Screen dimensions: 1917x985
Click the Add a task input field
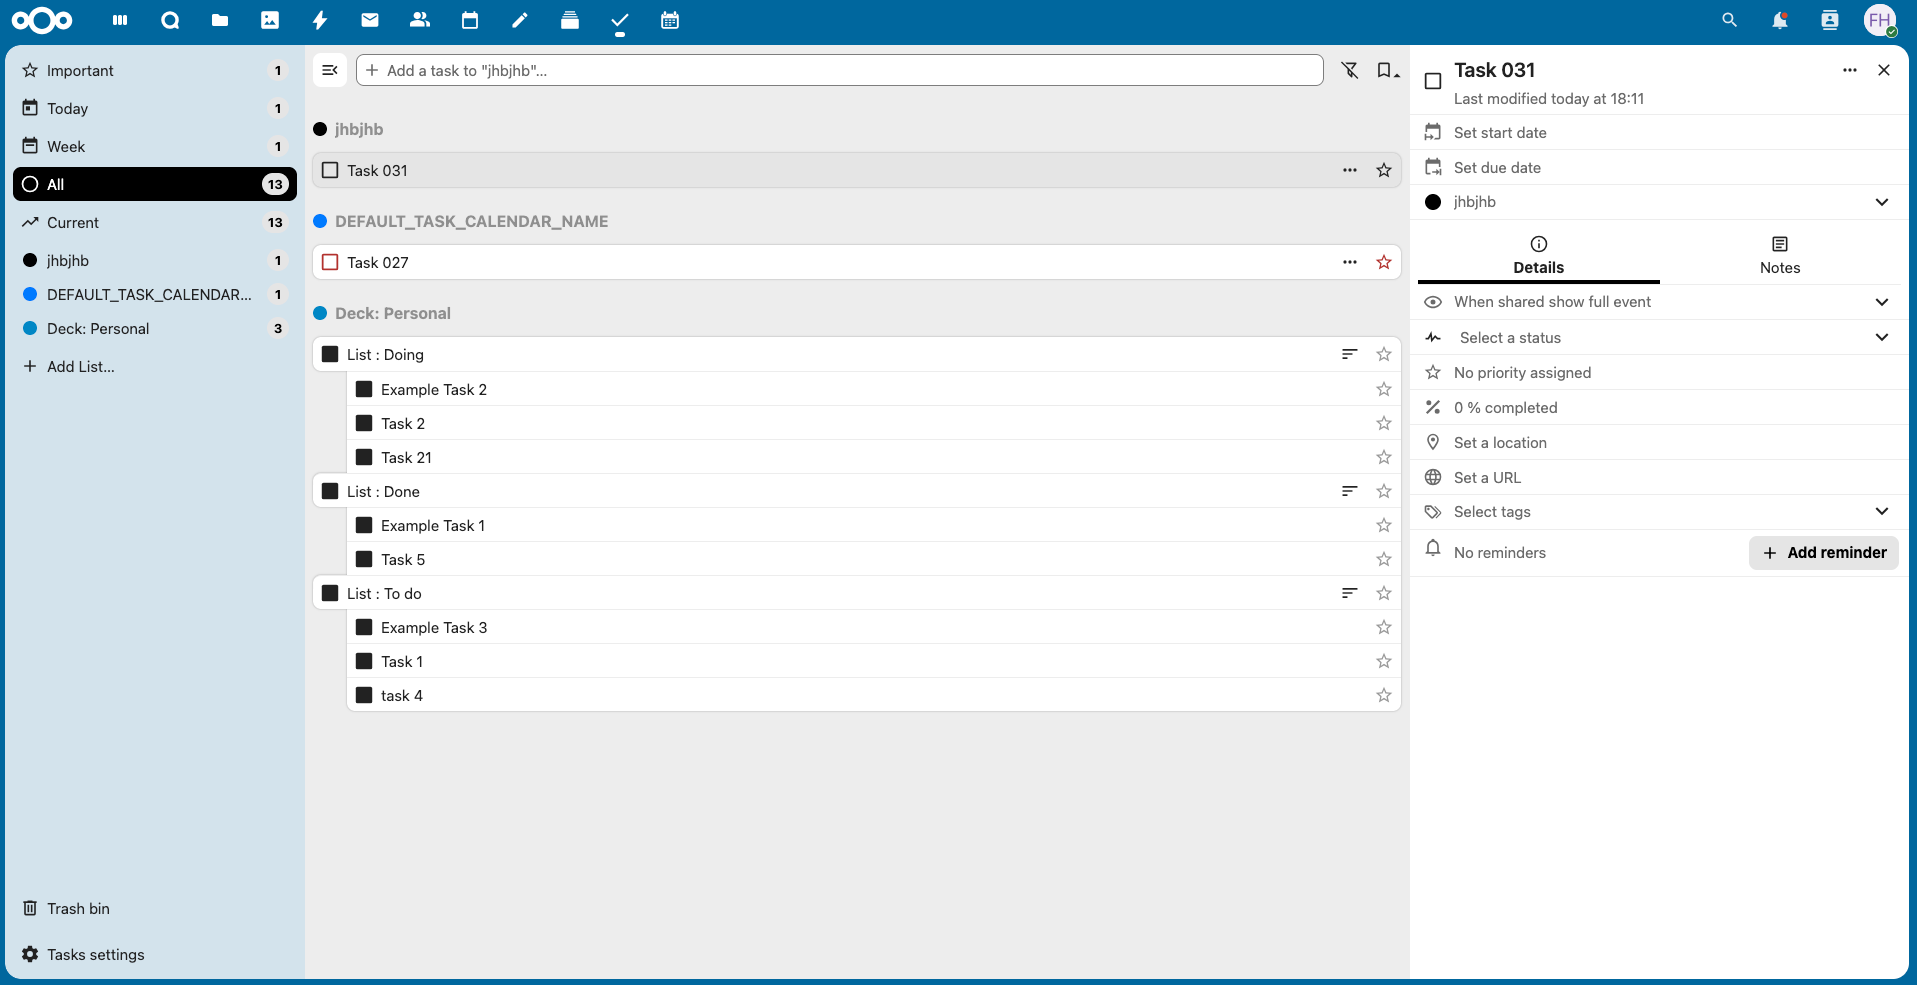(x=840, y=70)
